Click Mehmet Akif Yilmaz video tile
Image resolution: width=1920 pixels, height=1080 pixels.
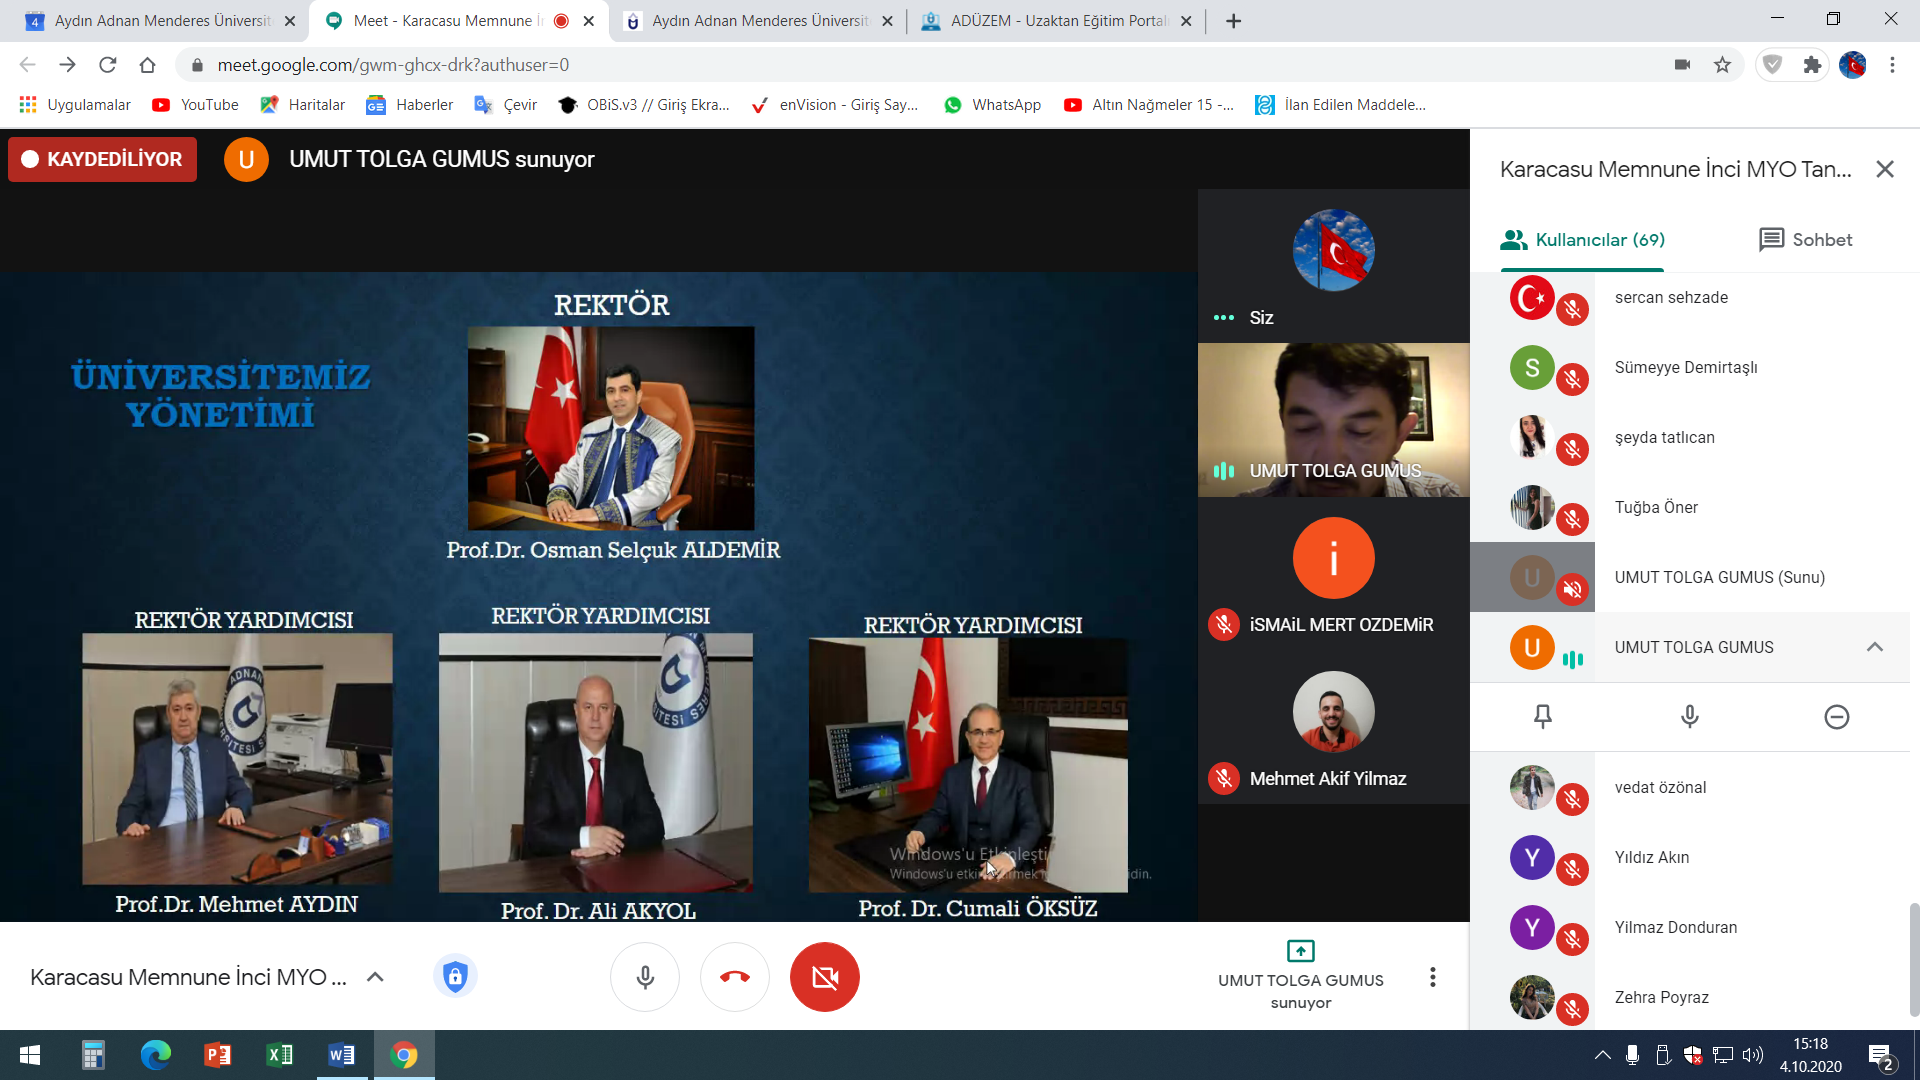(x=1333, y=727)
